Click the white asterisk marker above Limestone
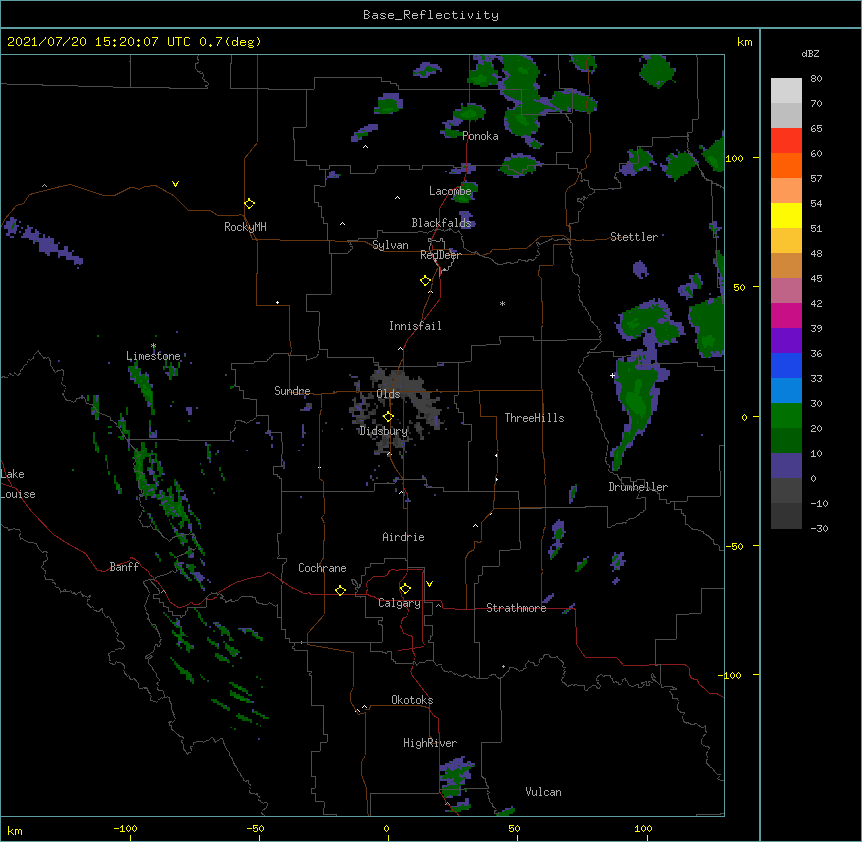Viewport: 862px width, 842px height. point(153,346)
